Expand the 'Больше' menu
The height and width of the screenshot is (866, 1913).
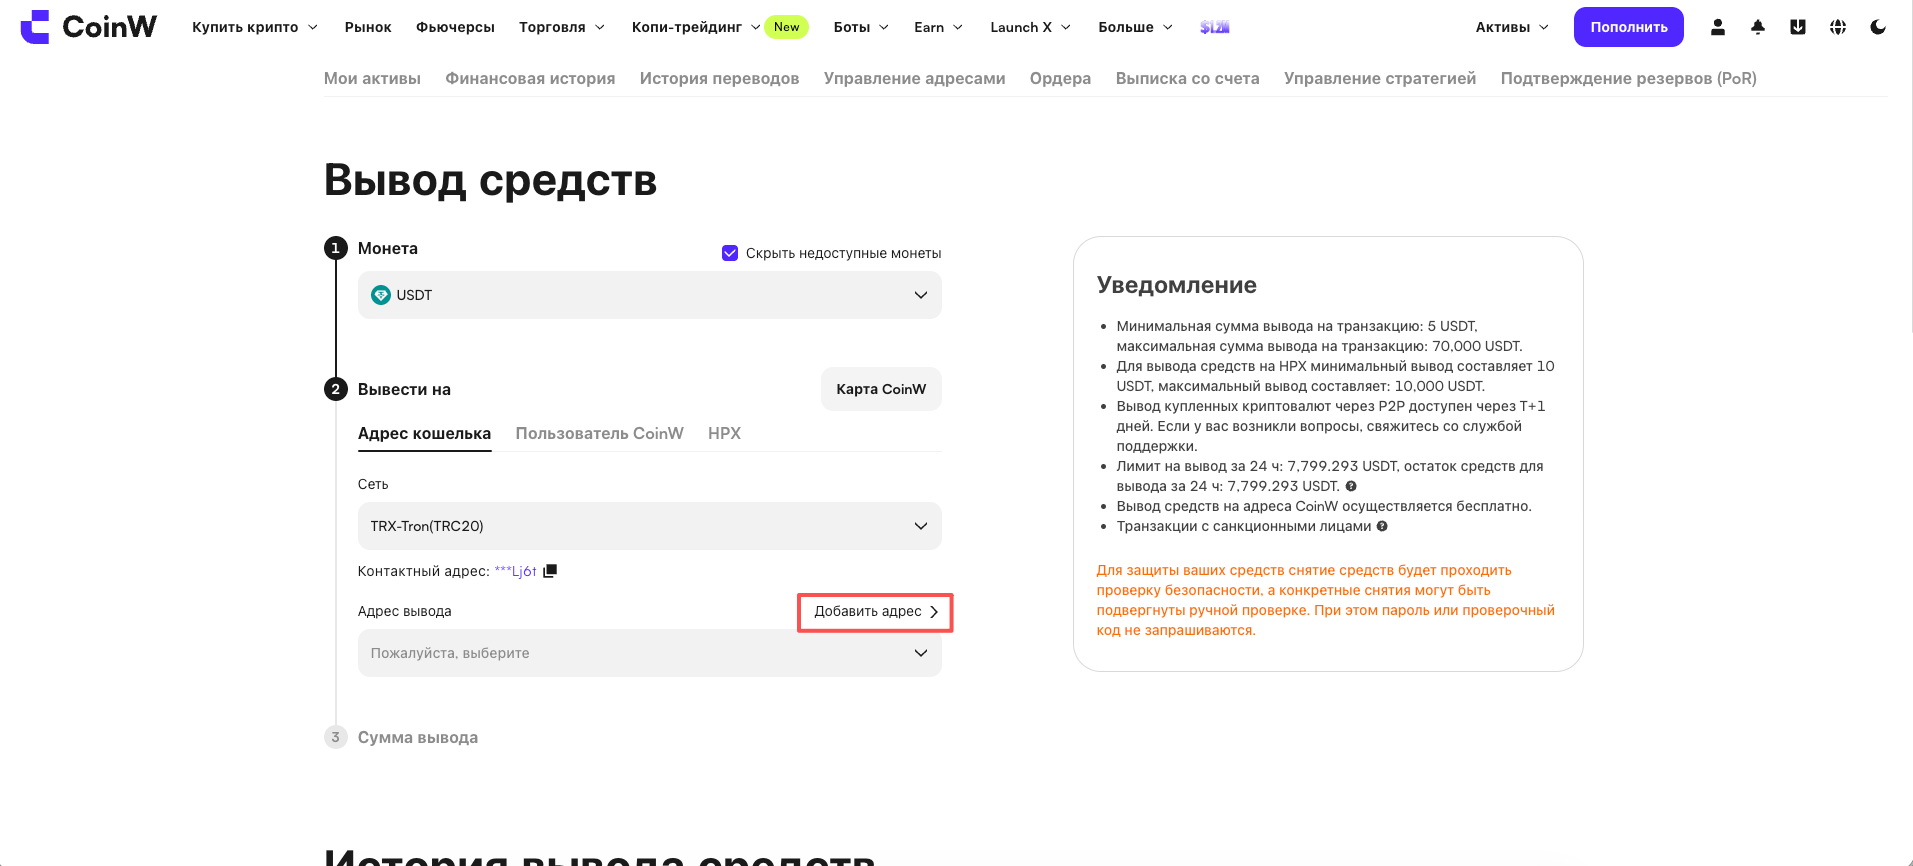pyautogui.click(x=1135, y=27)
